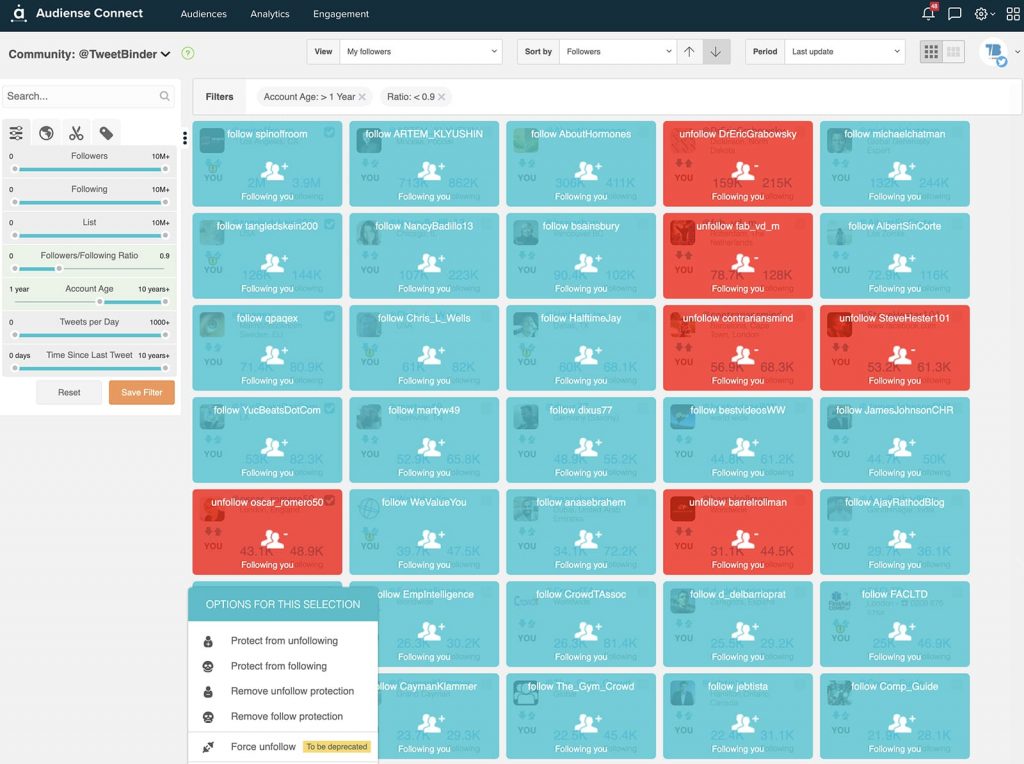Remove the Account Age filter chip
The image size is (1024, 764).
(x=362, y=97)
